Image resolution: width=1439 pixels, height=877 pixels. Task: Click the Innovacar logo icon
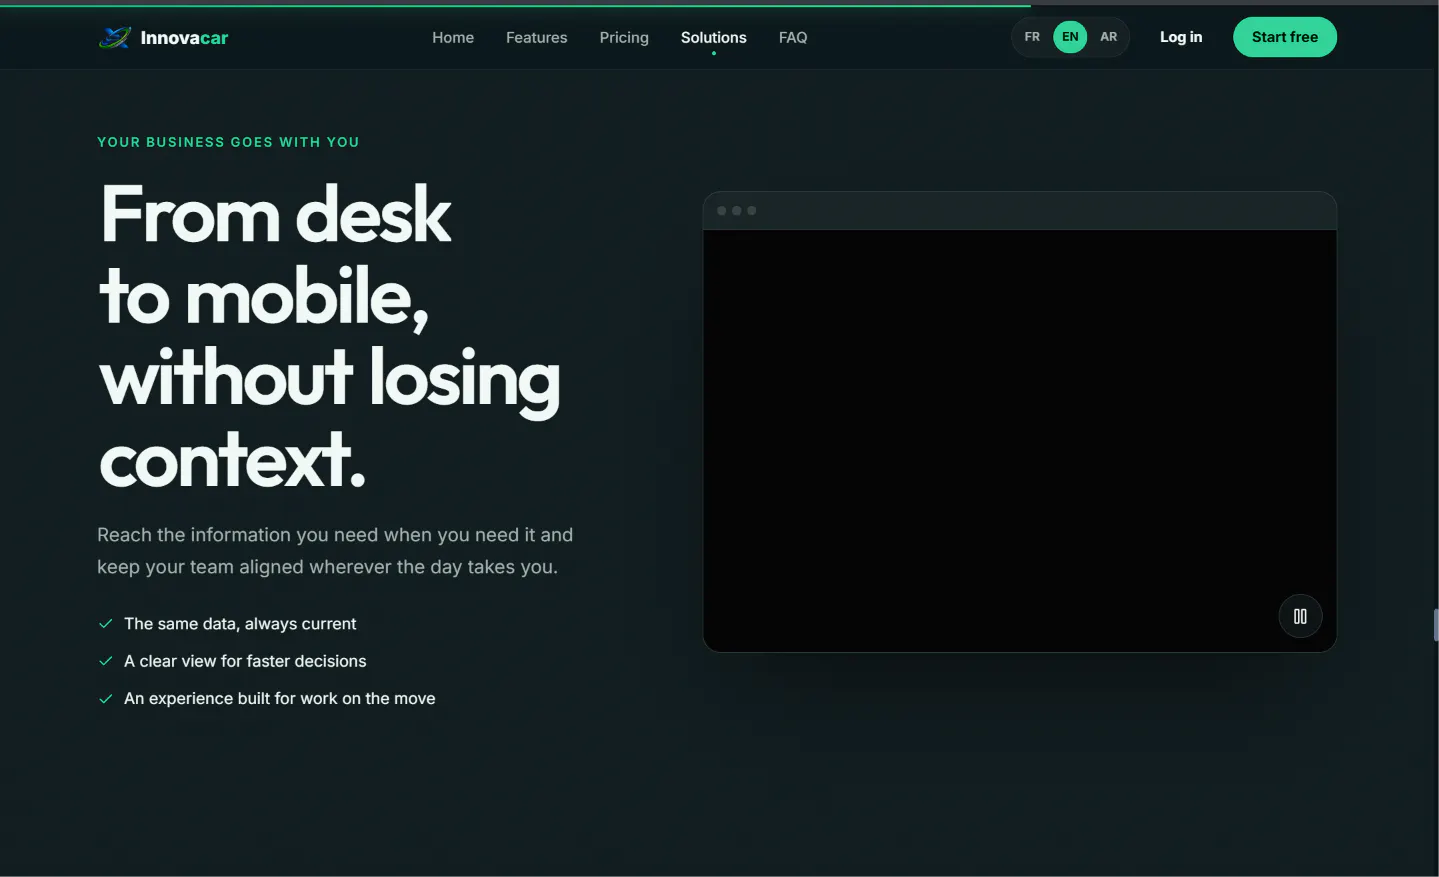[115, 38]
